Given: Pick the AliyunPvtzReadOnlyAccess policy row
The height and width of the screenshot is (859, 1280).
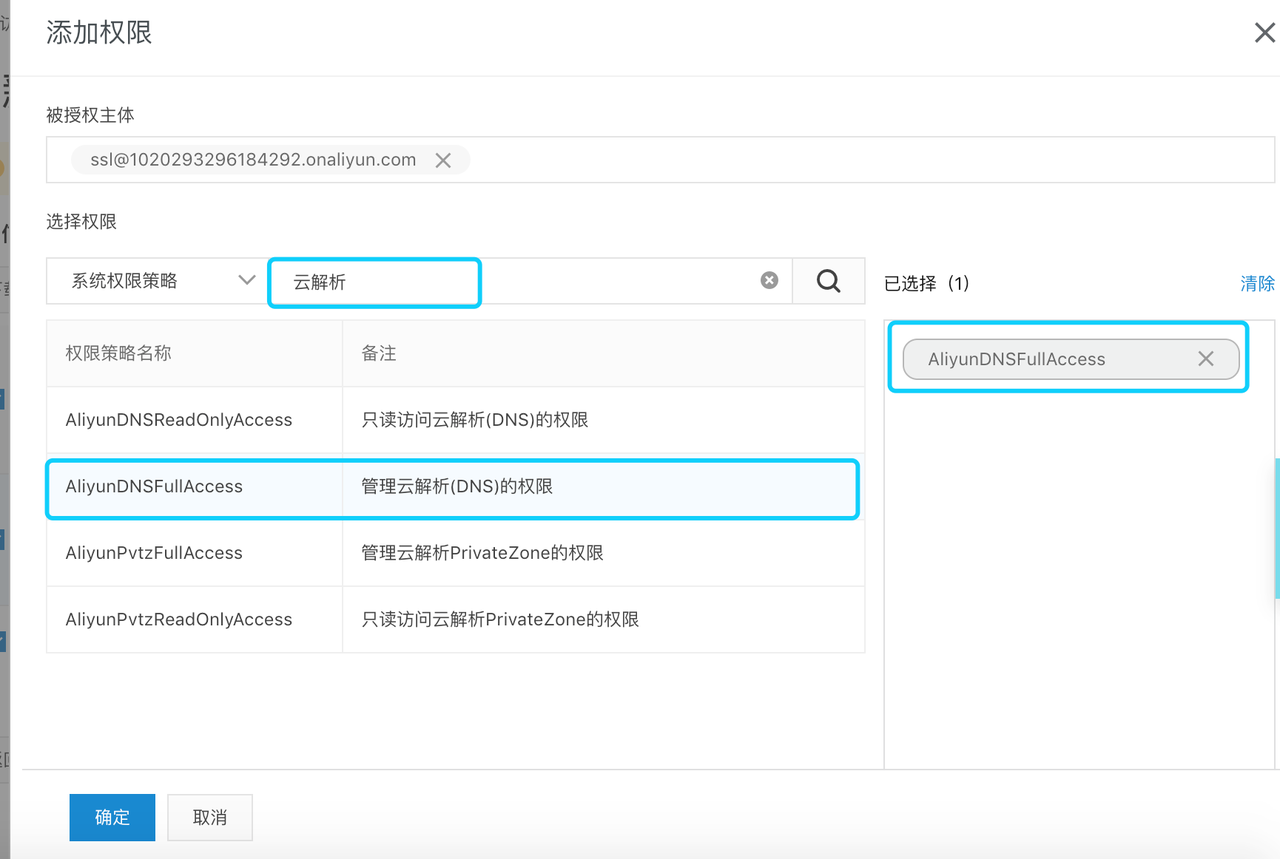Looking at the screenshot, I should [x=179, y=620].
